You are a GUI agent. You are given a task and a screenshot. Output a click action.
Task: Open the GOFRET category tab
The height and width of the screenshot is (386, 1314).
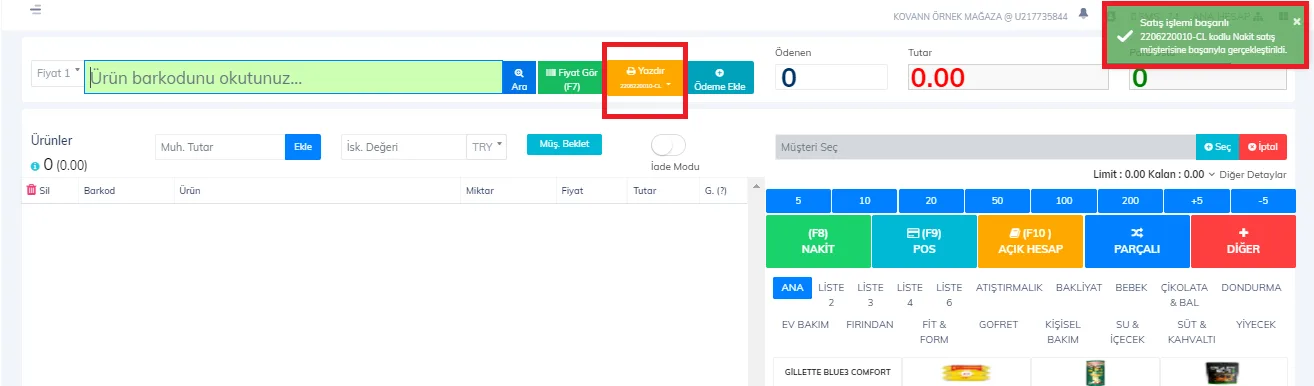pos(998,325)
